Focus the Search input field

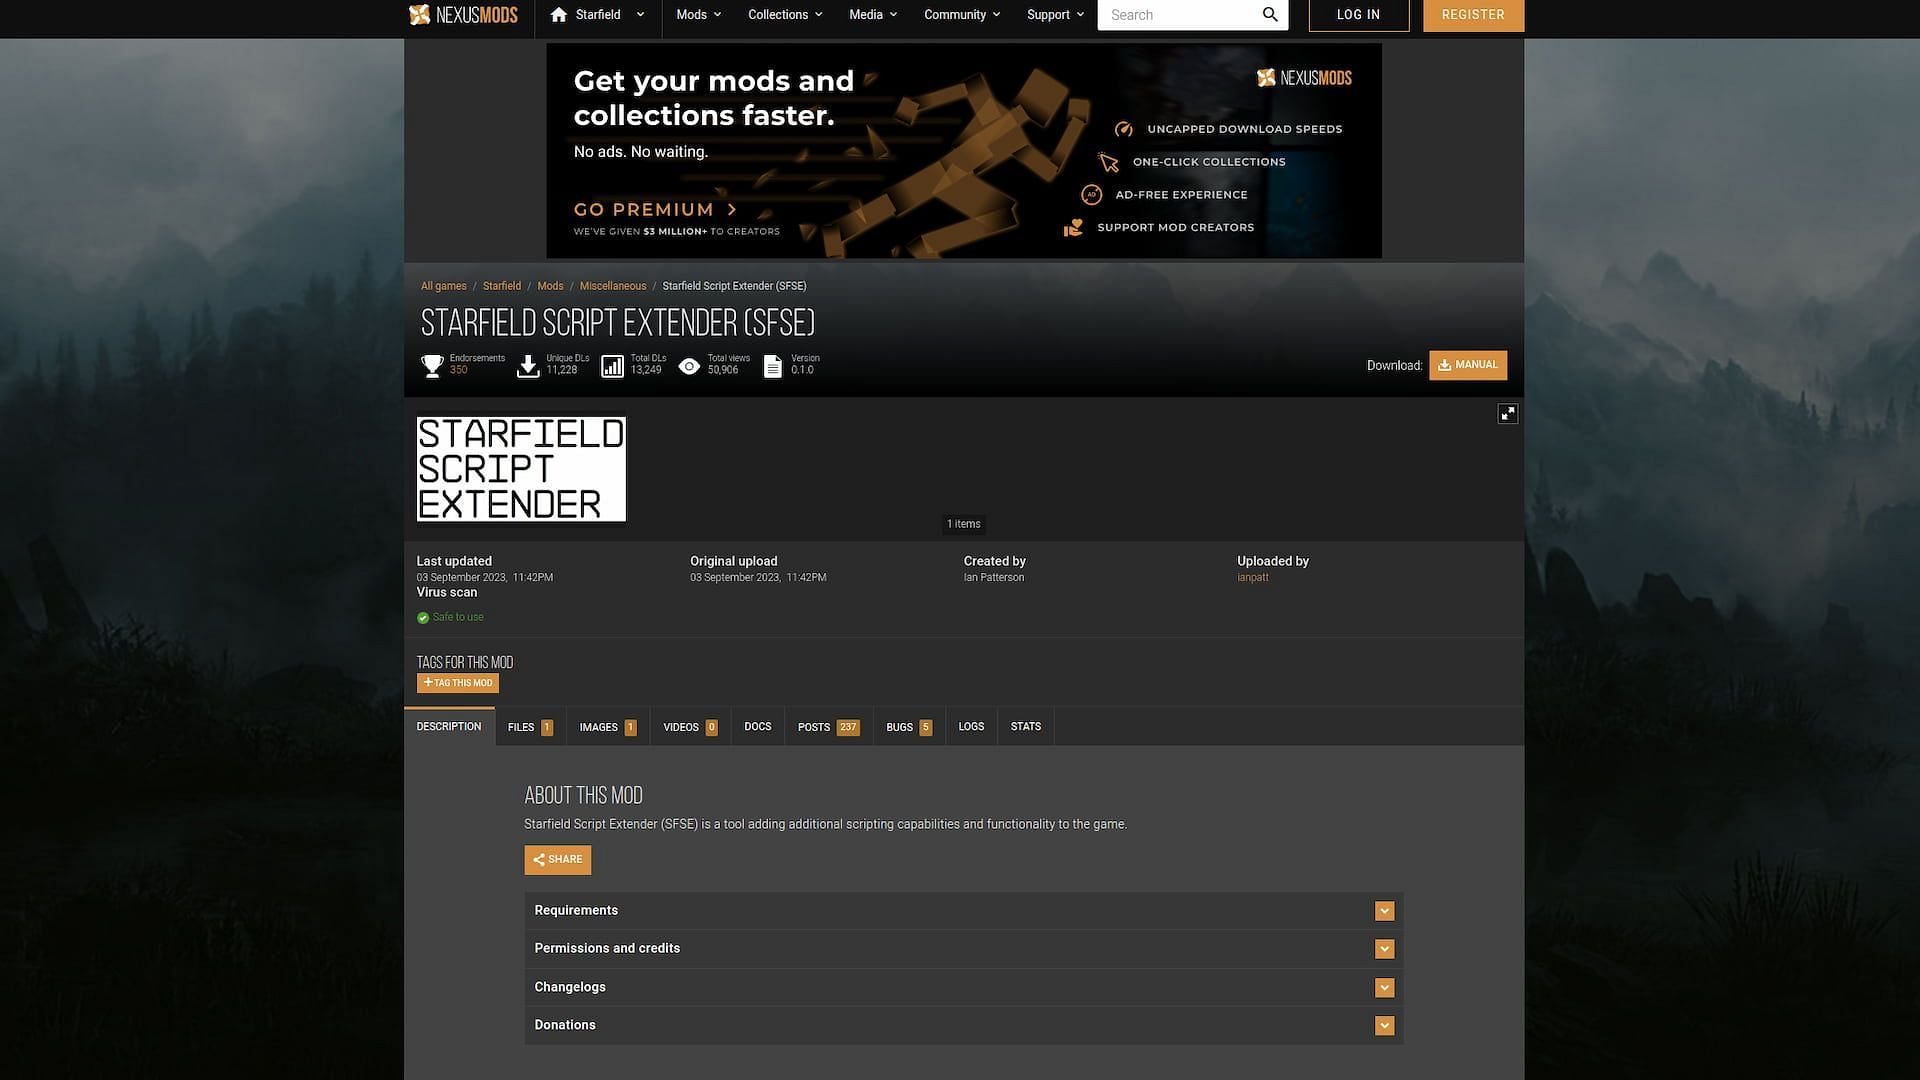[x=1180, y=15]
